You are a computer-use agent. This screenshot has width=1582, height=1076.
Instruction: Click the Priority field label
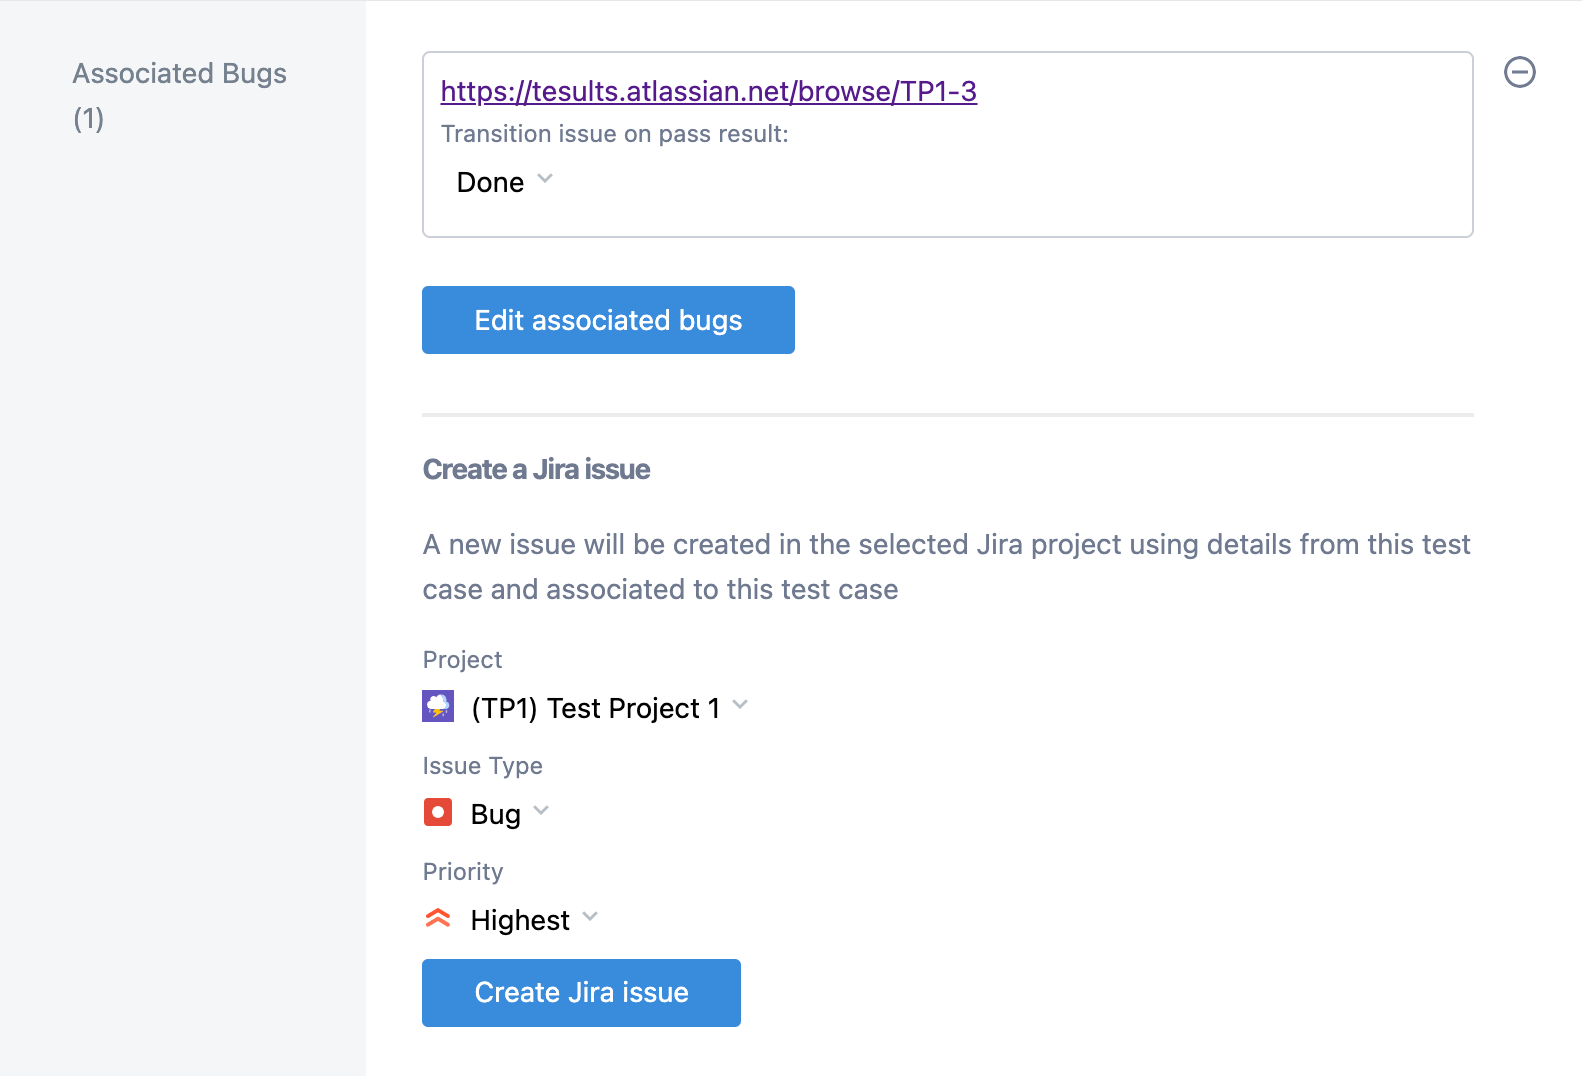pyautogui.click(x=463, y=872)
